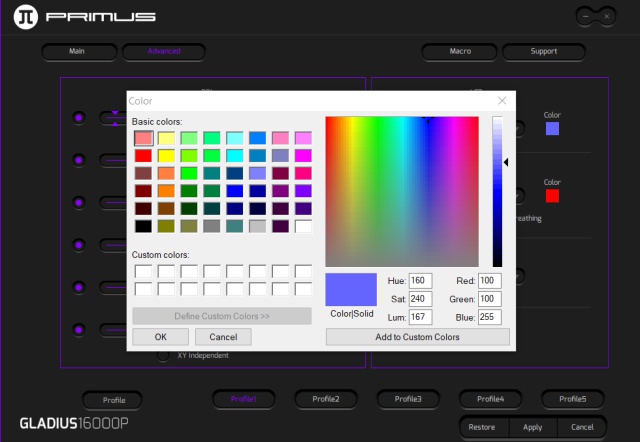Switch to the Main tab
Screen dimensions: 640x442
pos(79,51)
